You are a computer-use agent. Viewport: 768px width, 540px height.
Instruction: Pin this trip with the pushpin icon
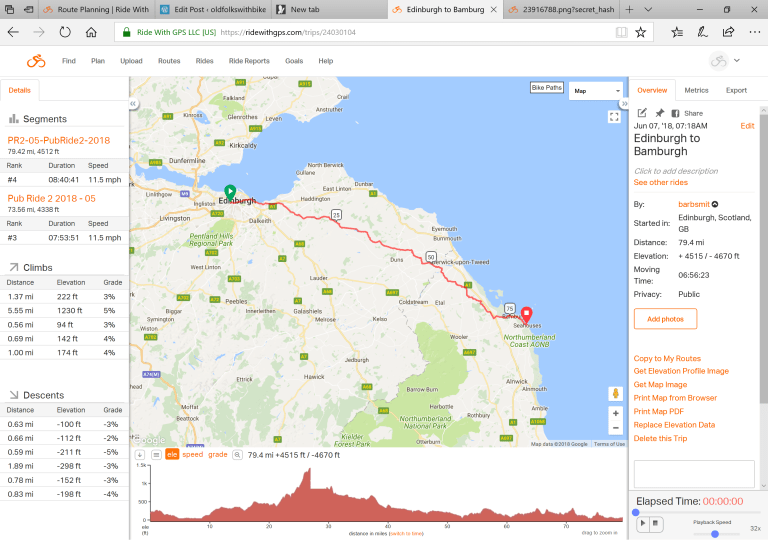click(x=659, y=113)
